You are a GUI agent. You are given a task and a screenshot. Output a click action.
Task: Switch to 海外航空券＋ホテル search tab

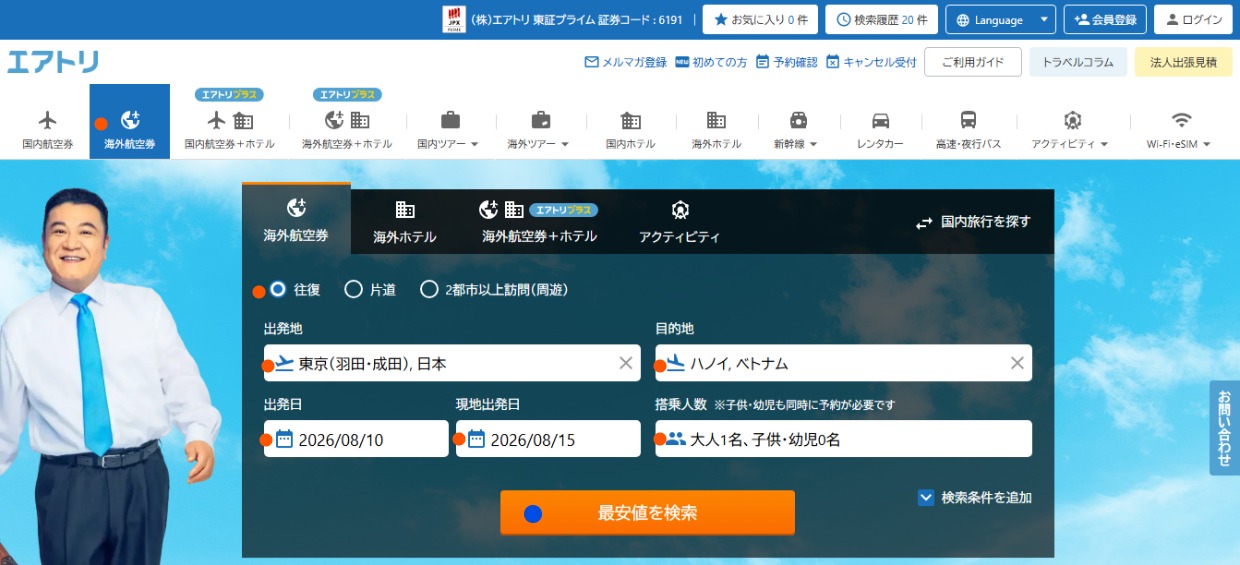click(x=540, y=222)
